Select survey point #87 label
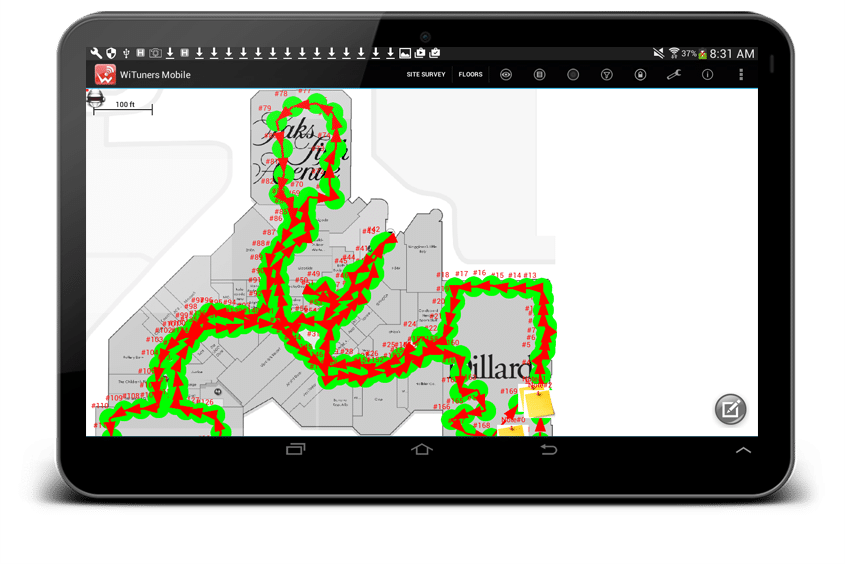The width and height of the screenshot is (845, 564). point(269,232)
